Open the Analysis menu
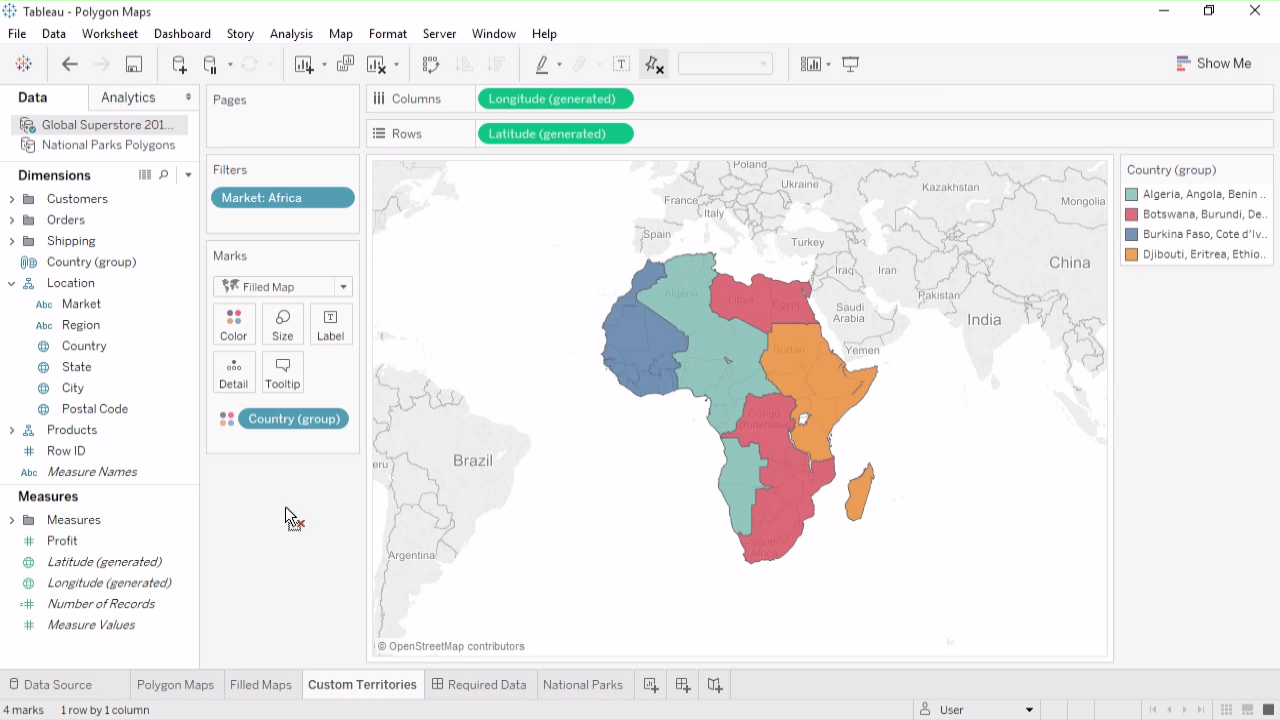 point(291,33)
